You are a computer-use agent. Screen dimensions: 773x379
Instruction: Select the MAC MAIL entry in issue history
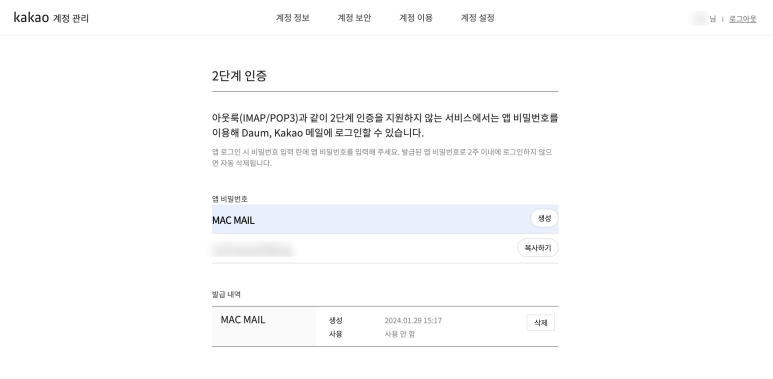[x=243, y=320]
